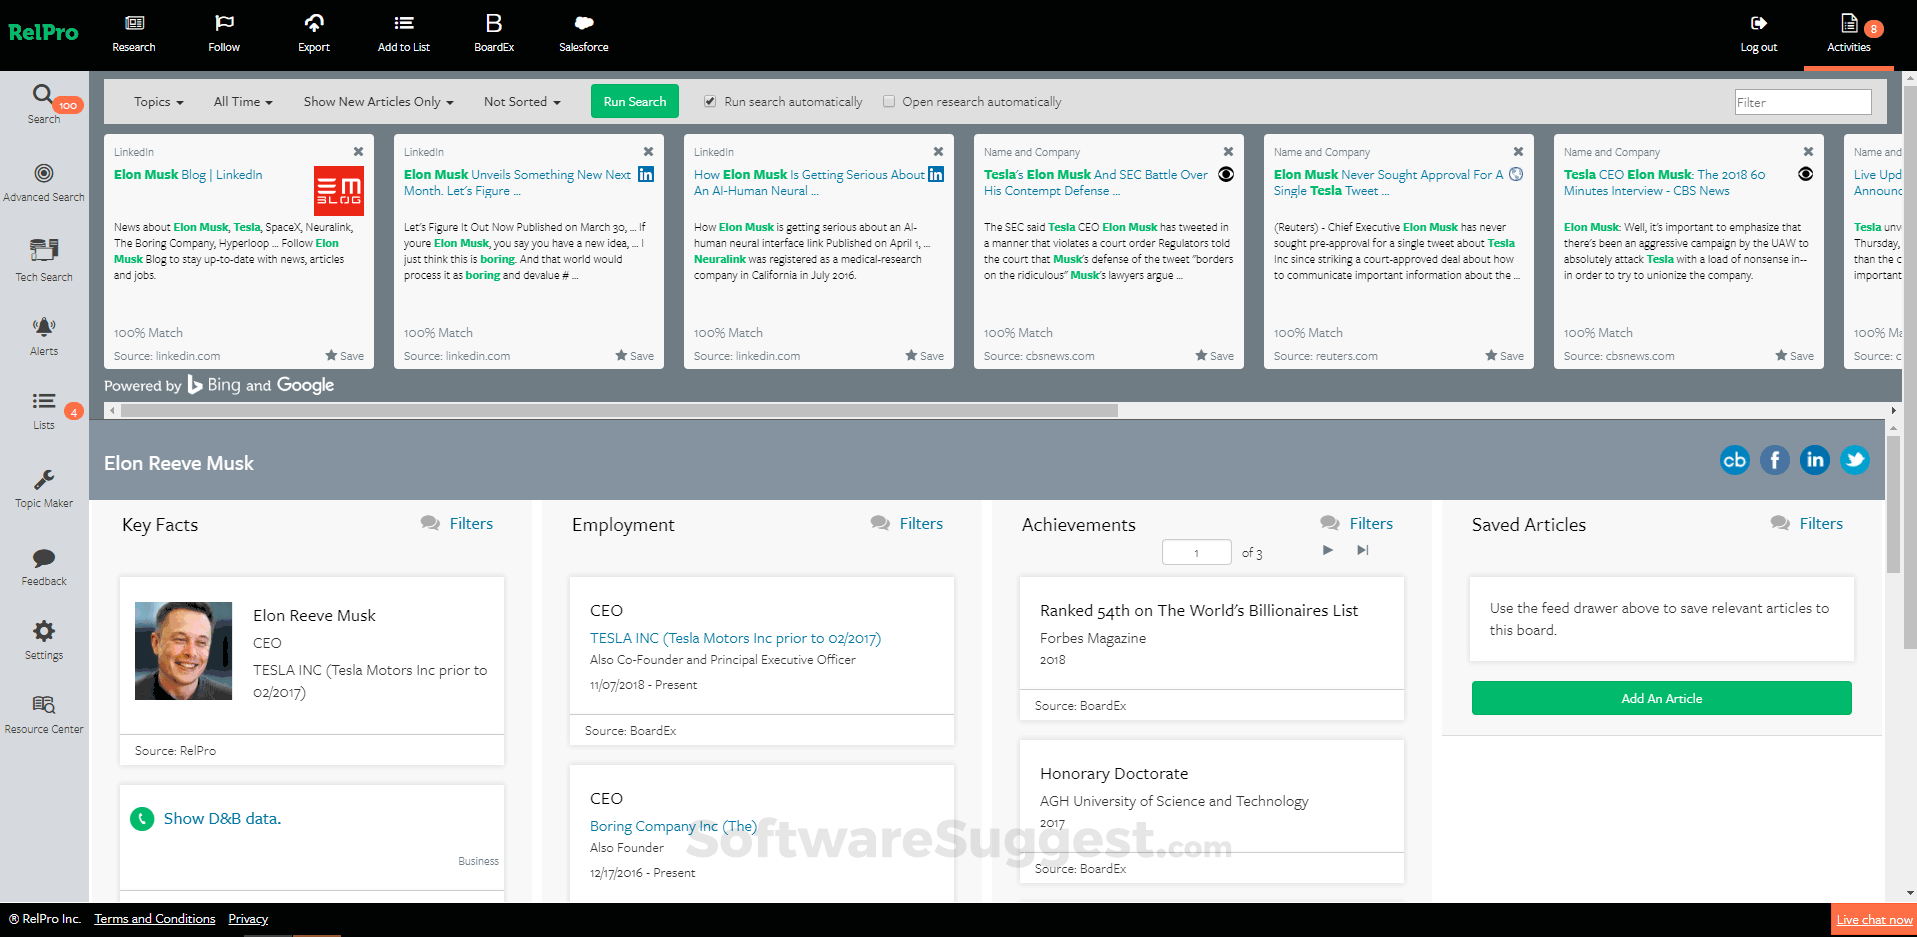
Task: Open the Salesforce integration icon
Action: point(583,32)
